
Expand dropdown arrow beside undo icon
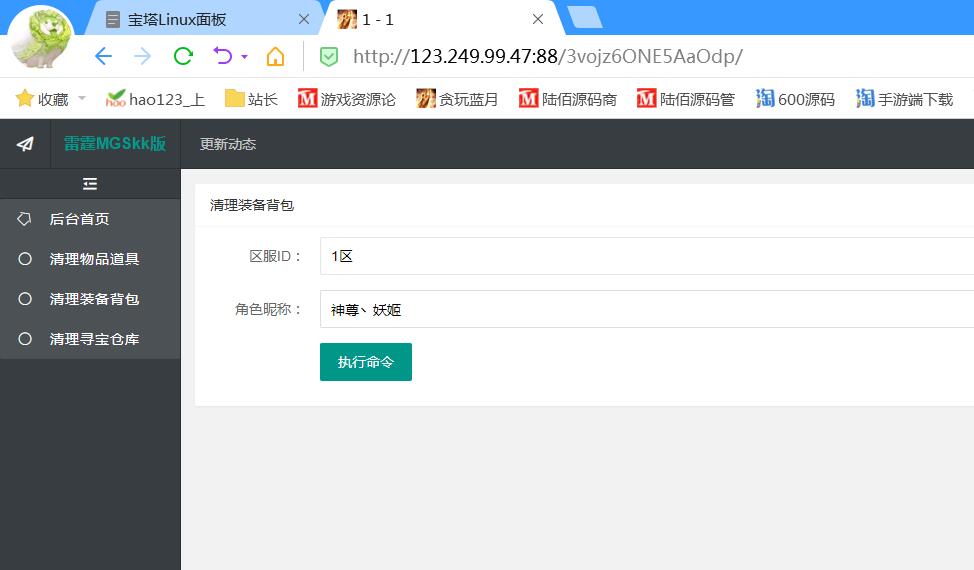244,57
